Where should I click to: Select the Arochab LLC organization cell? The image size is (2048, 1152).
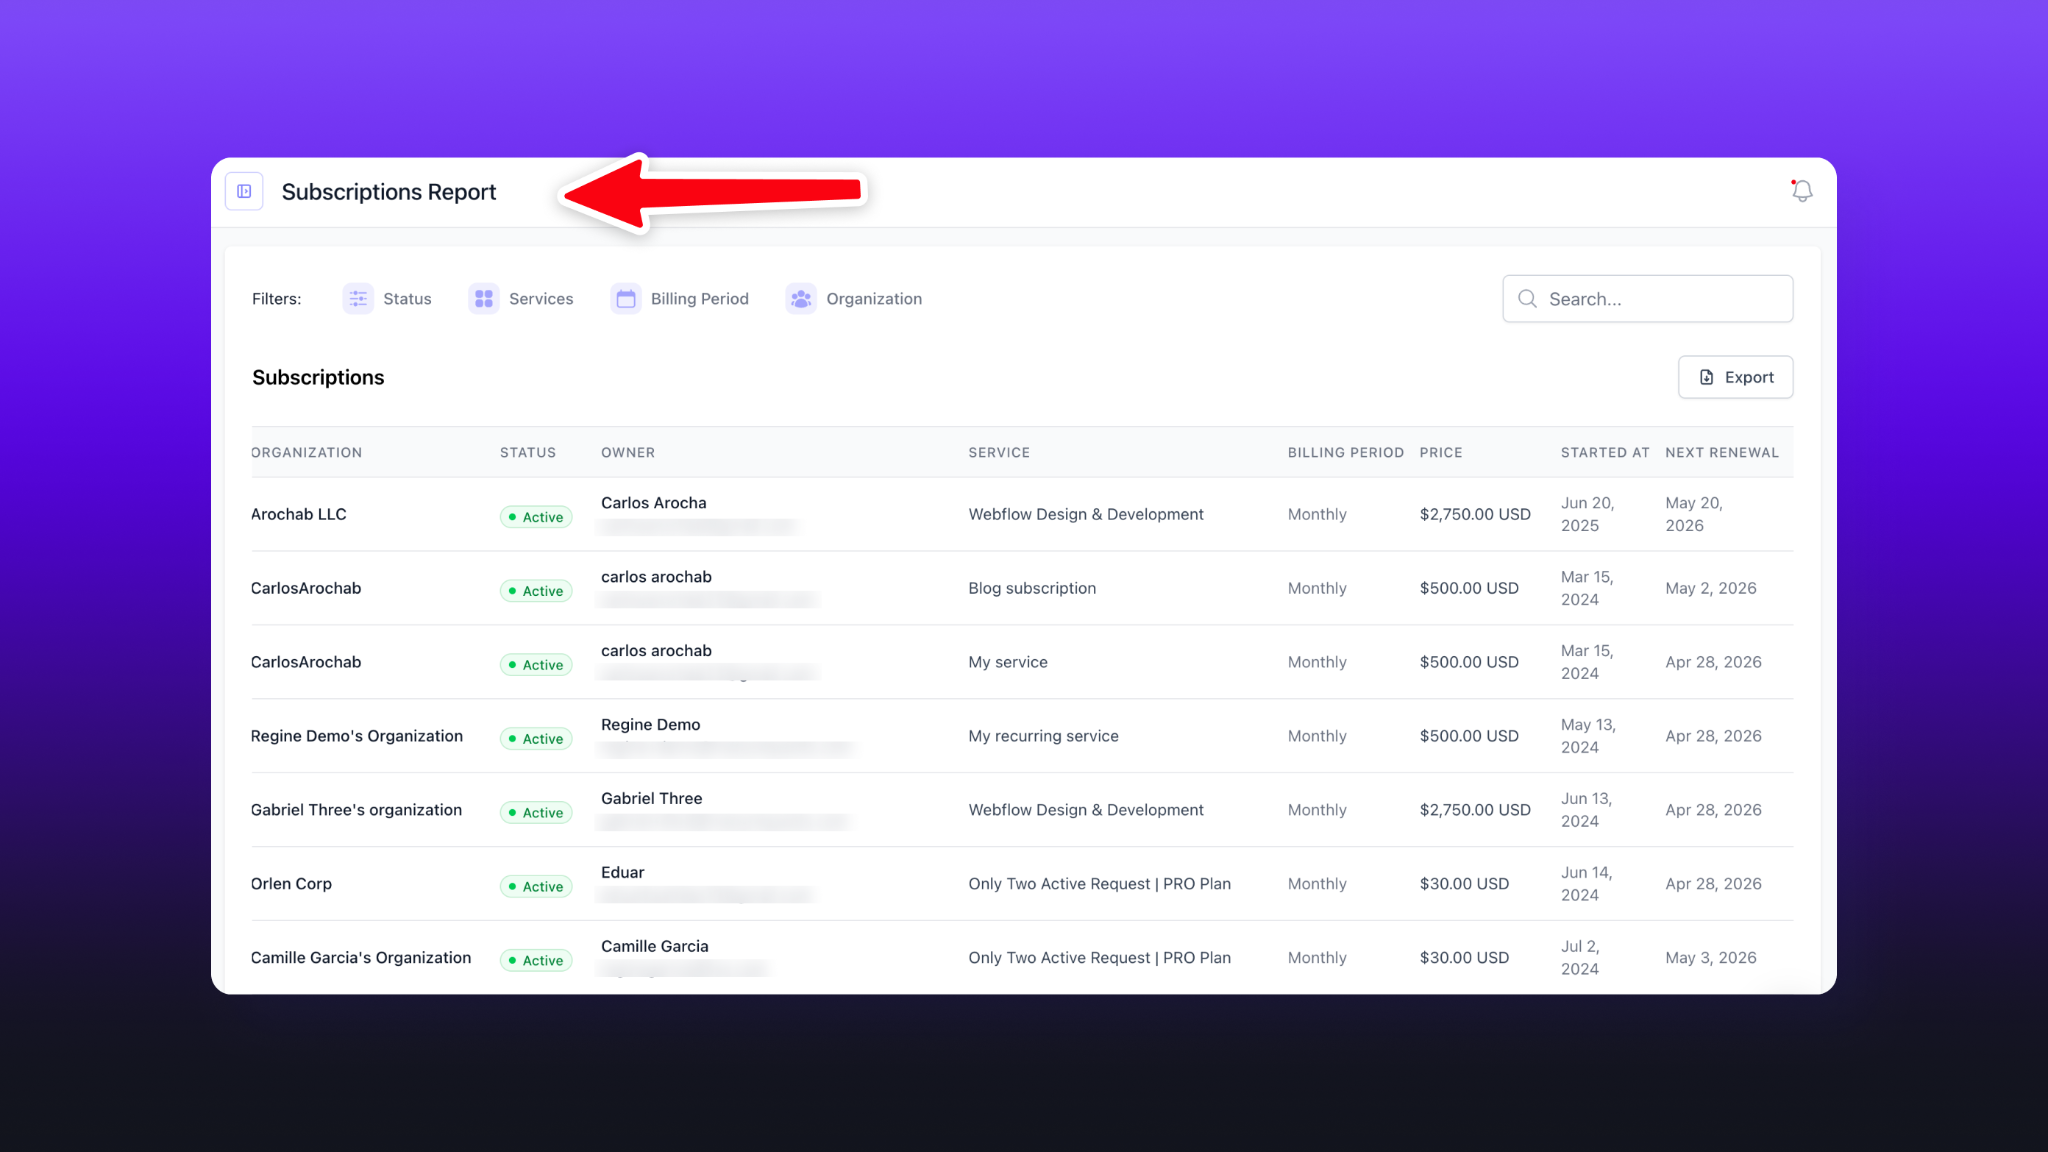[298, 514]
